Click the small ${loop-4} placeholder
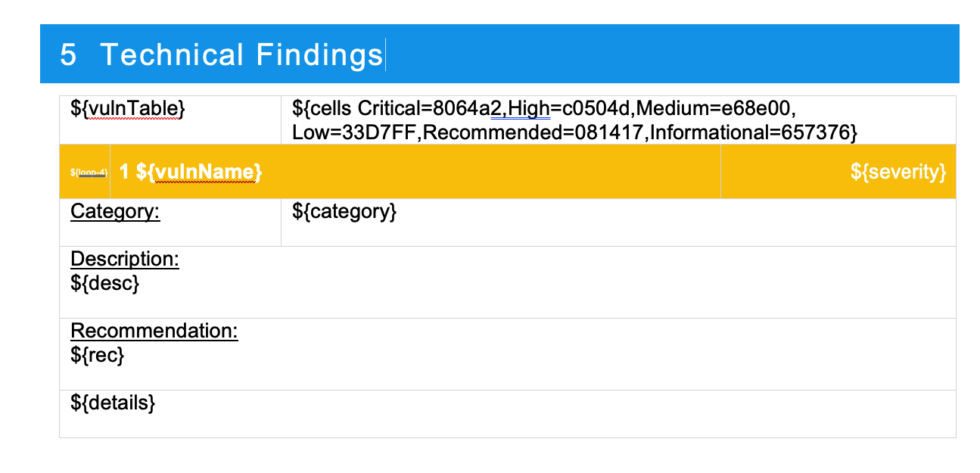Image resolution: width=980 pixels, height=473 pixels. [89, 172]
